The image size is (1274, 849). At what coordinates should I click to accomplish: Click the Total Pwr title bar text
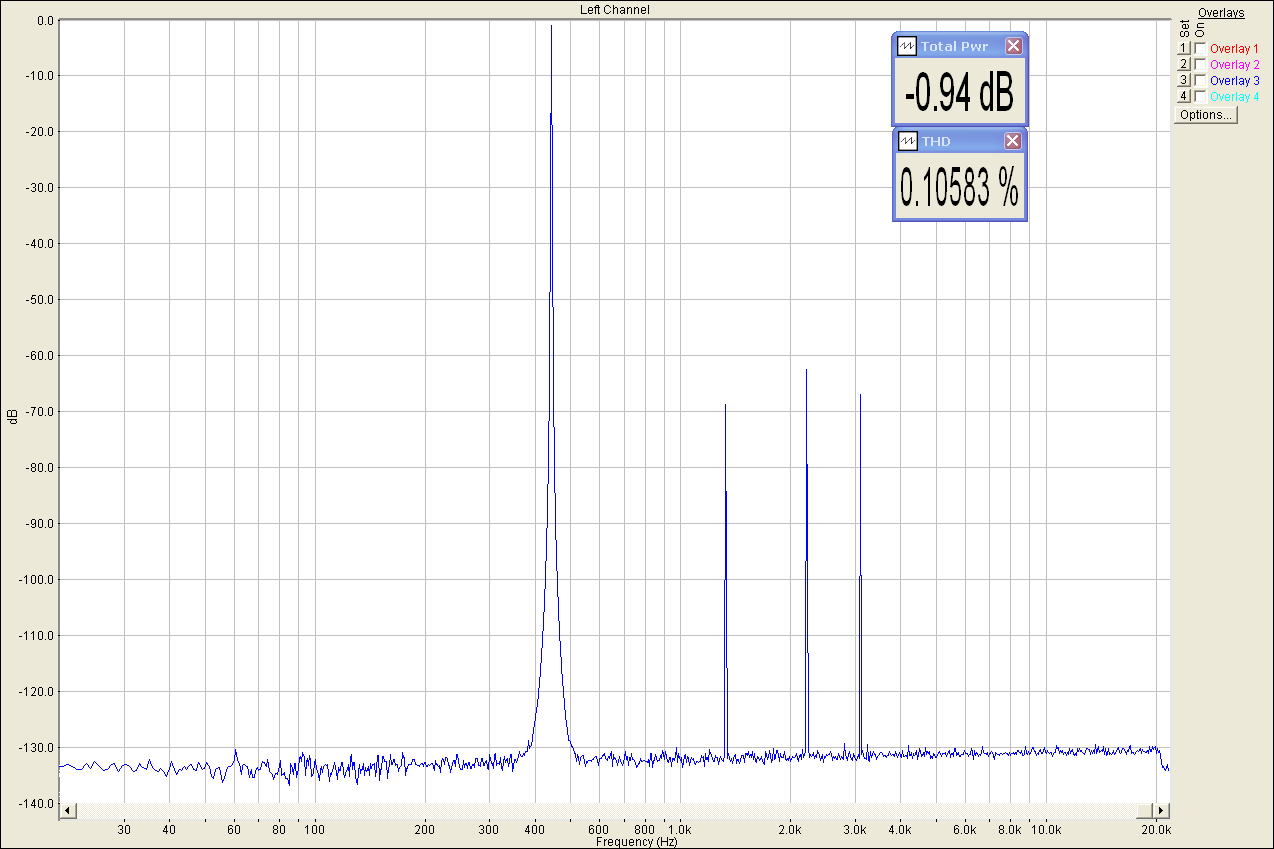(955, 46)
